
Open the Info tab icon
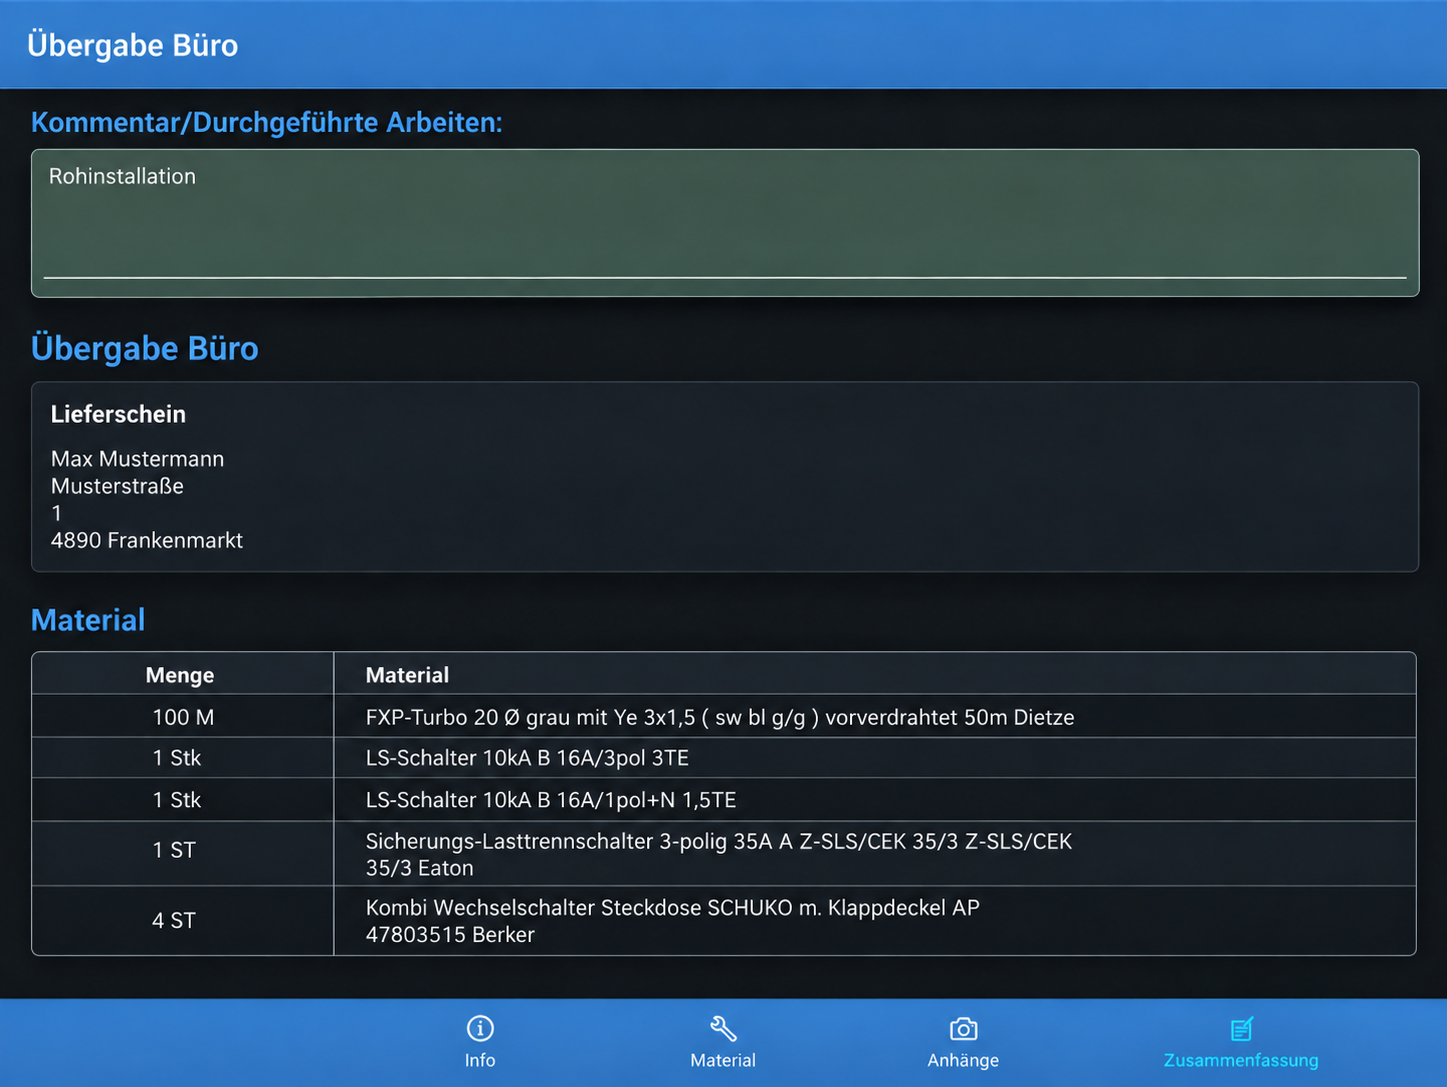480,1028
